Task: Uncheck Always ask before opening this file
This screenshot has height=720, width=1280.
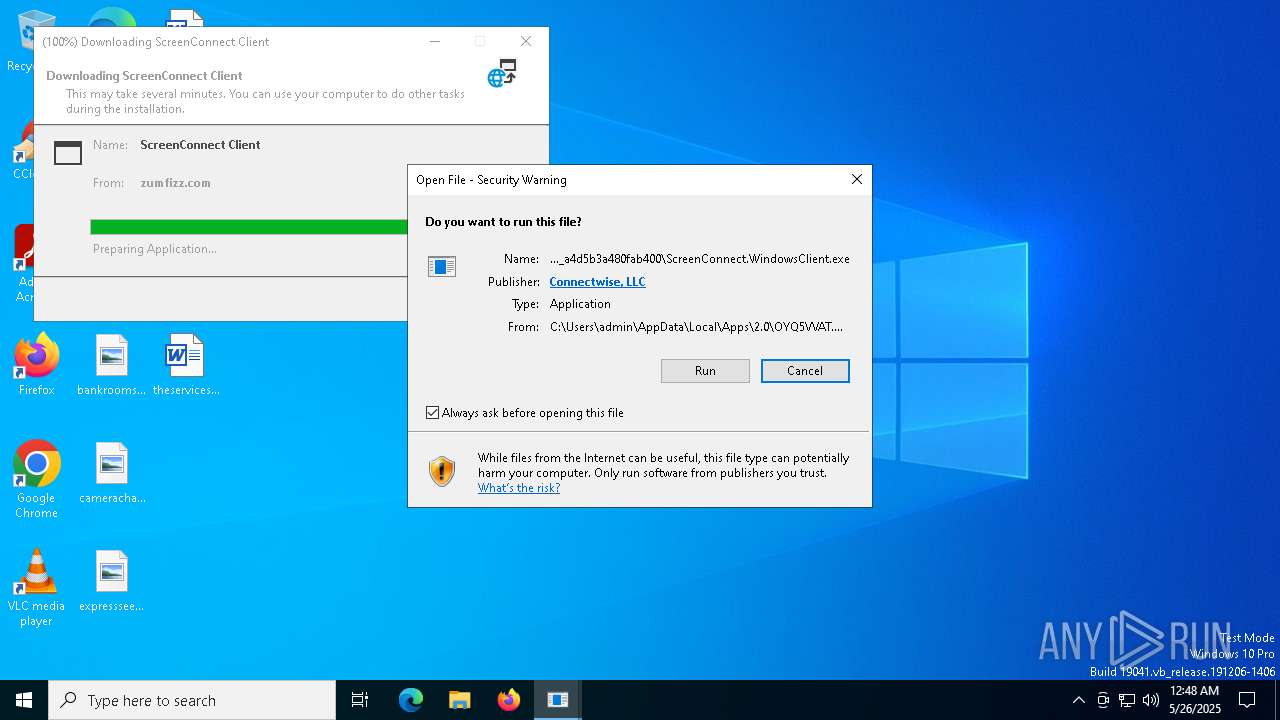Action: [x=432, y=413]
